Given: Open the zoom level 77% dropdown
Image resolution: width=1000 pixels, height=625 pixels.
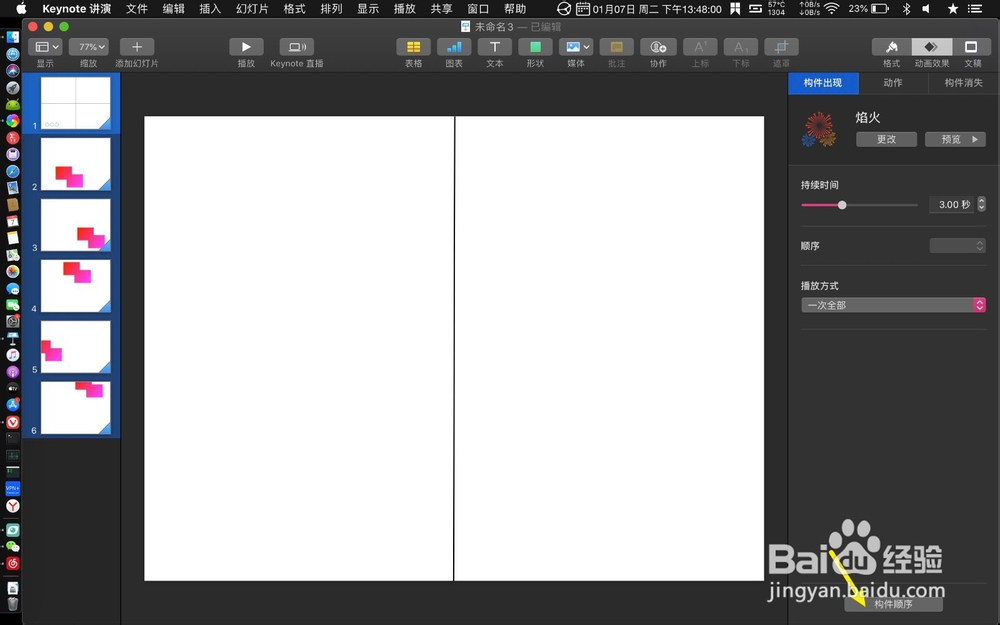Looking at the screenshot, I should pos(88,45).
